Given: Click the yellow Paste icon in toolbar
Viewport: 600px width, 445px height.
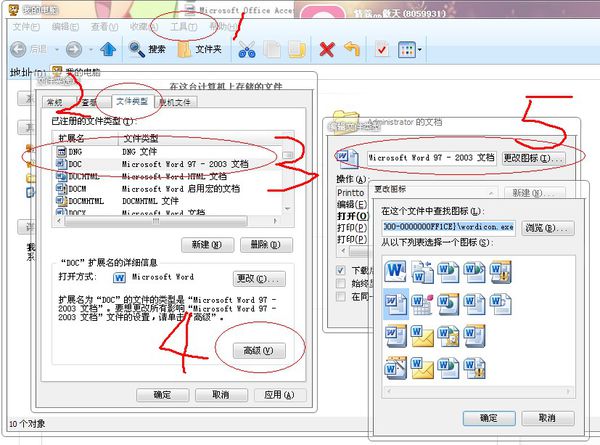Looking at the screenshot, I should click(x=297, y=49).
